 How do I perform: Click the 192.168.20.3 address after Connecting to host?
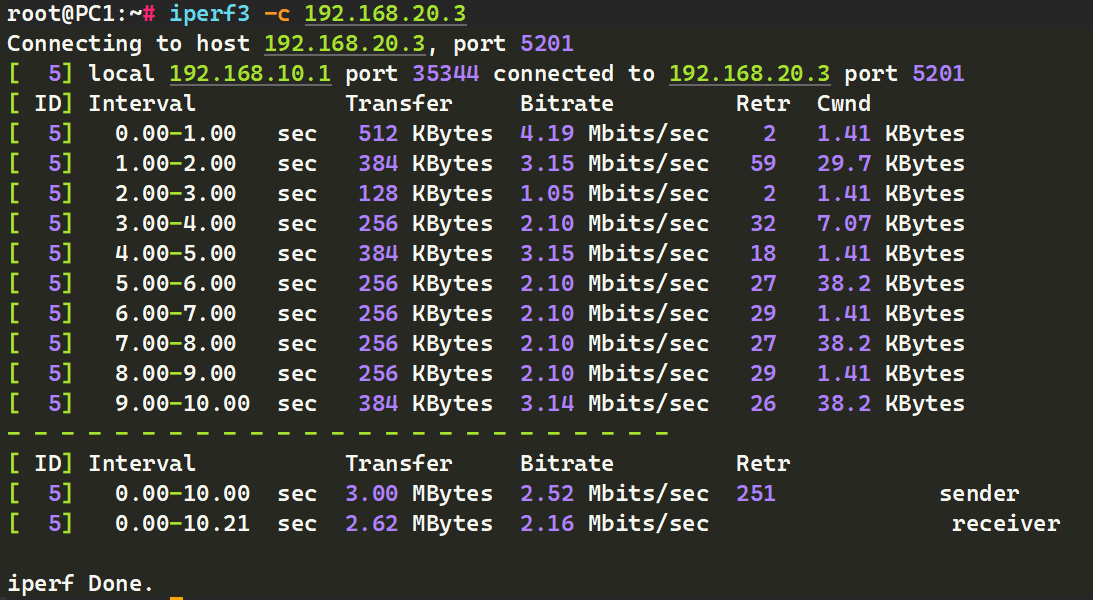pos(345,43)
